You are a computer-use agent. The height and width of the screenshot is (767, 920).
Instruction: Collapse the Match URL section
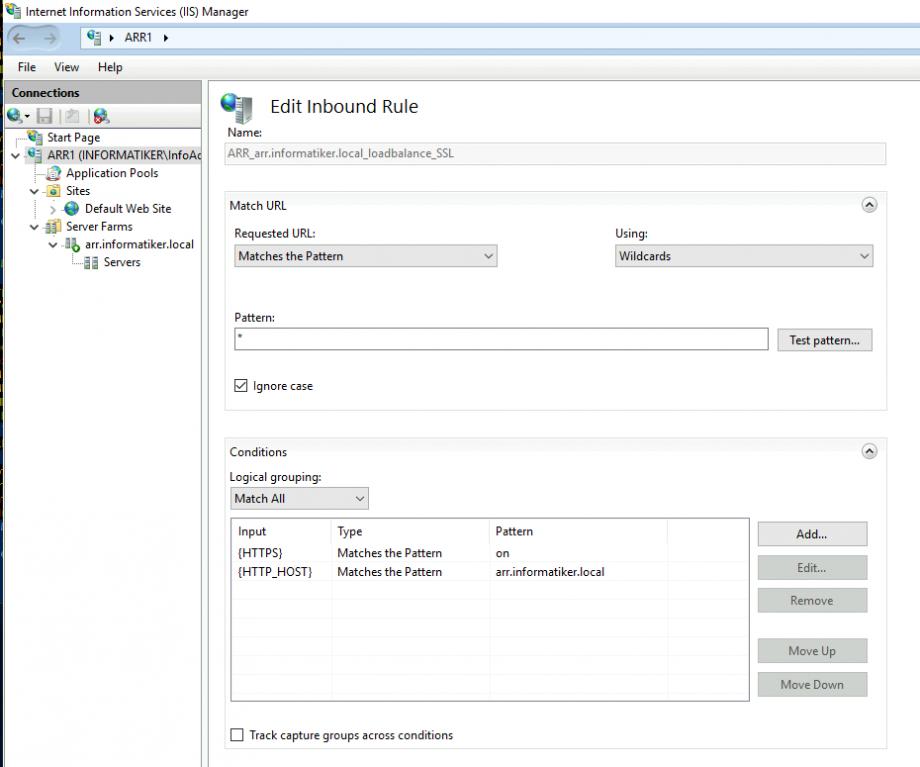(869, 204)
